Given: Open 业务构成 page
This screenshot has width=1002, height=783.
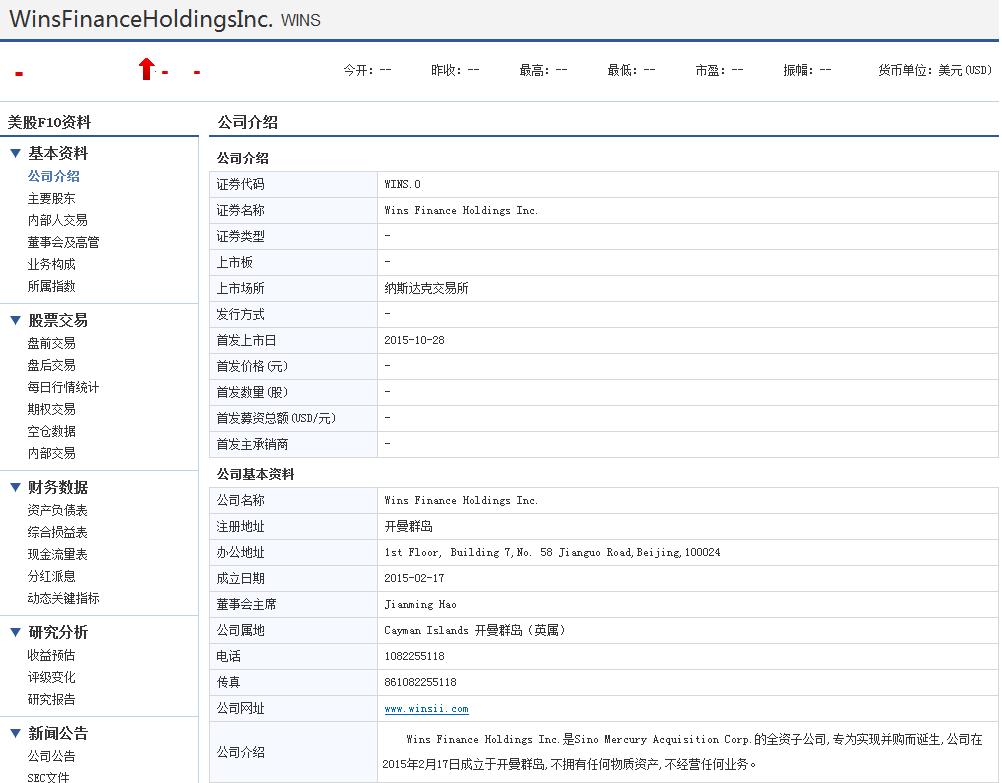Looking at the screenshot, I should pos(51,264).
